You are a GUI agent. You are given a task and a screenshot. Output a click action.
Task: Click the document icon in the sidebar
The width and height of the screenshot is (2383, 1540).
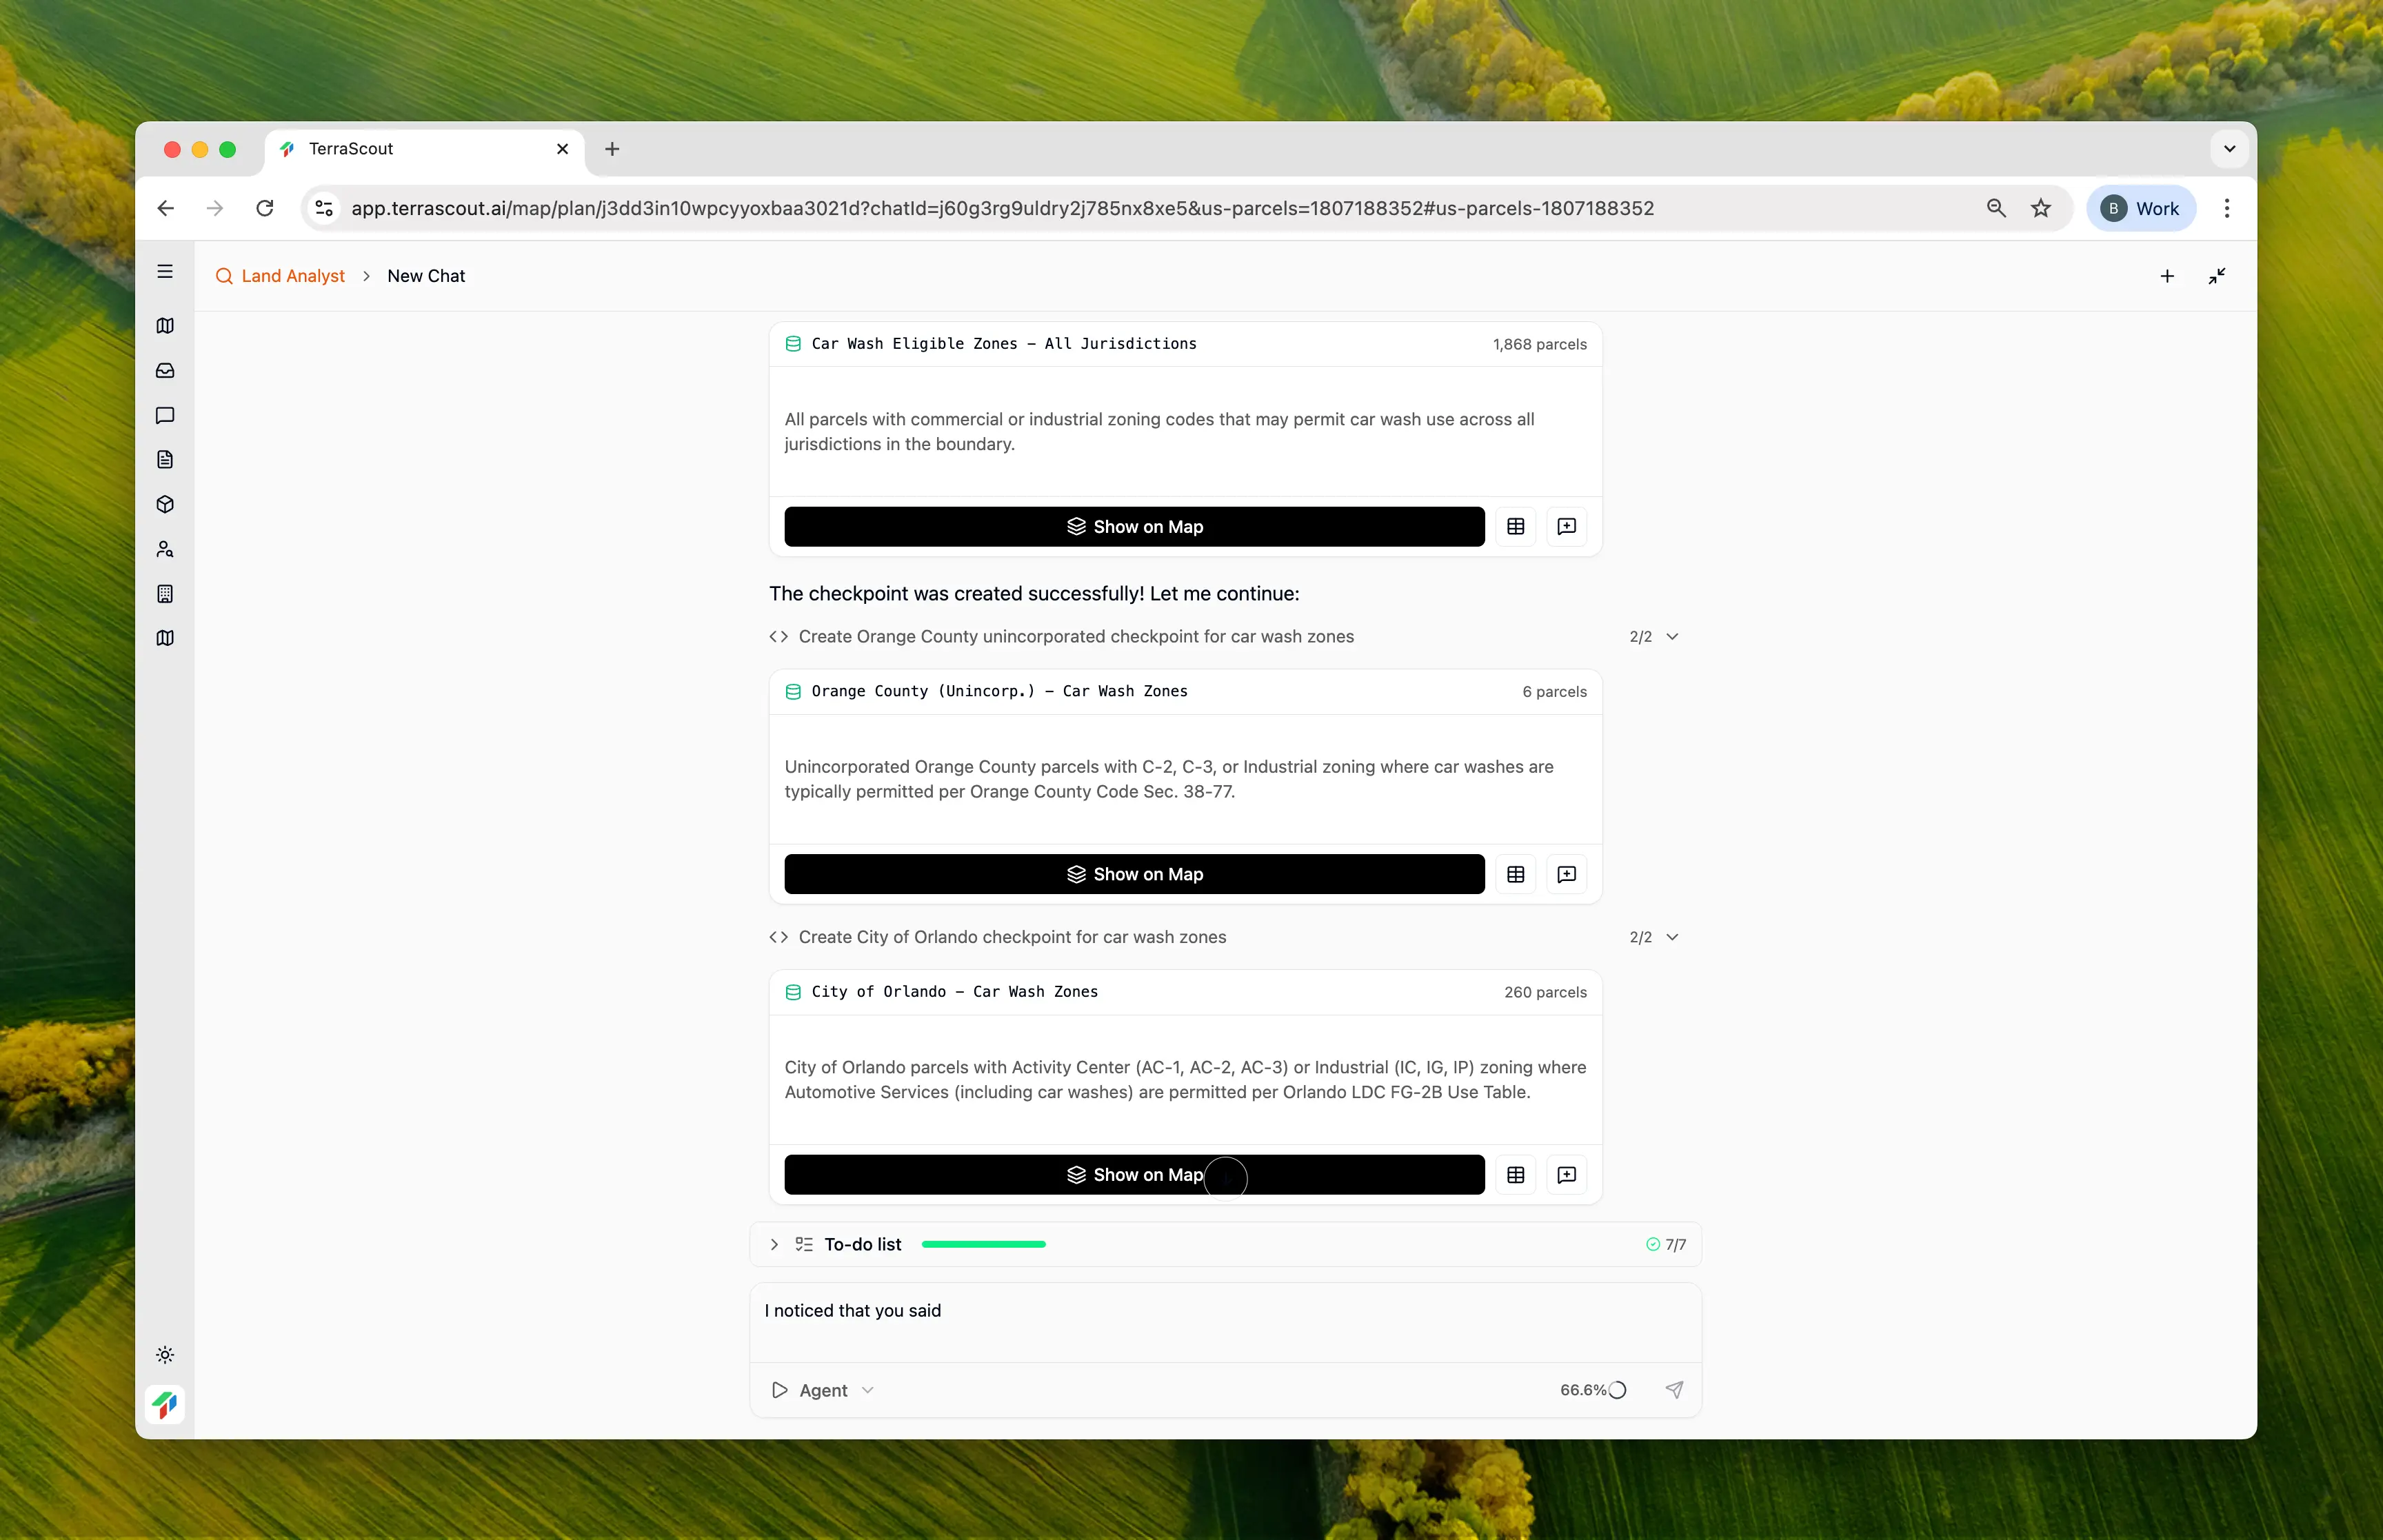[165, 460]
